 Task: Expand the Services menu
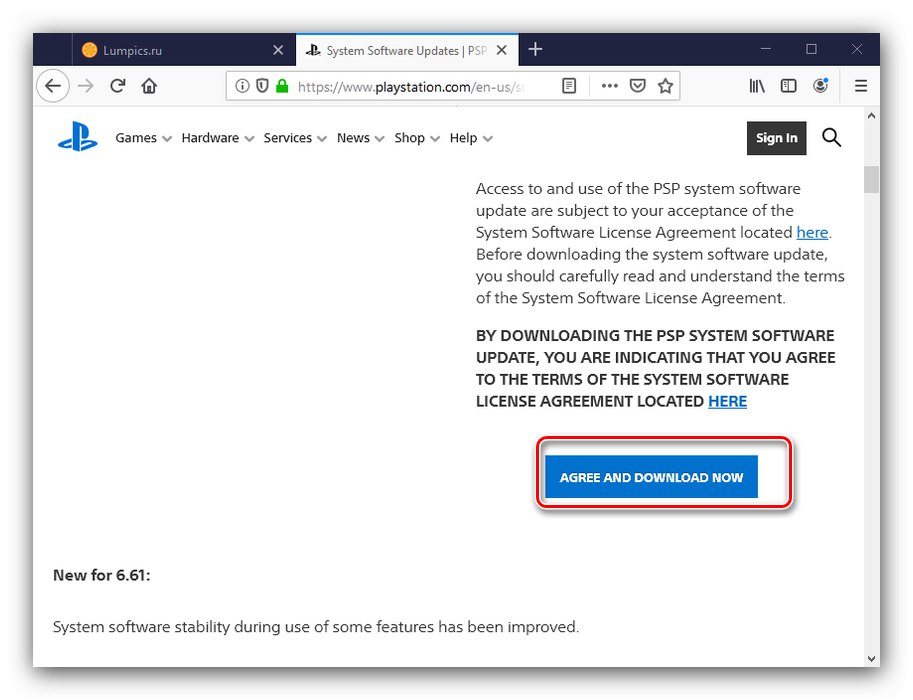point(295,138)
